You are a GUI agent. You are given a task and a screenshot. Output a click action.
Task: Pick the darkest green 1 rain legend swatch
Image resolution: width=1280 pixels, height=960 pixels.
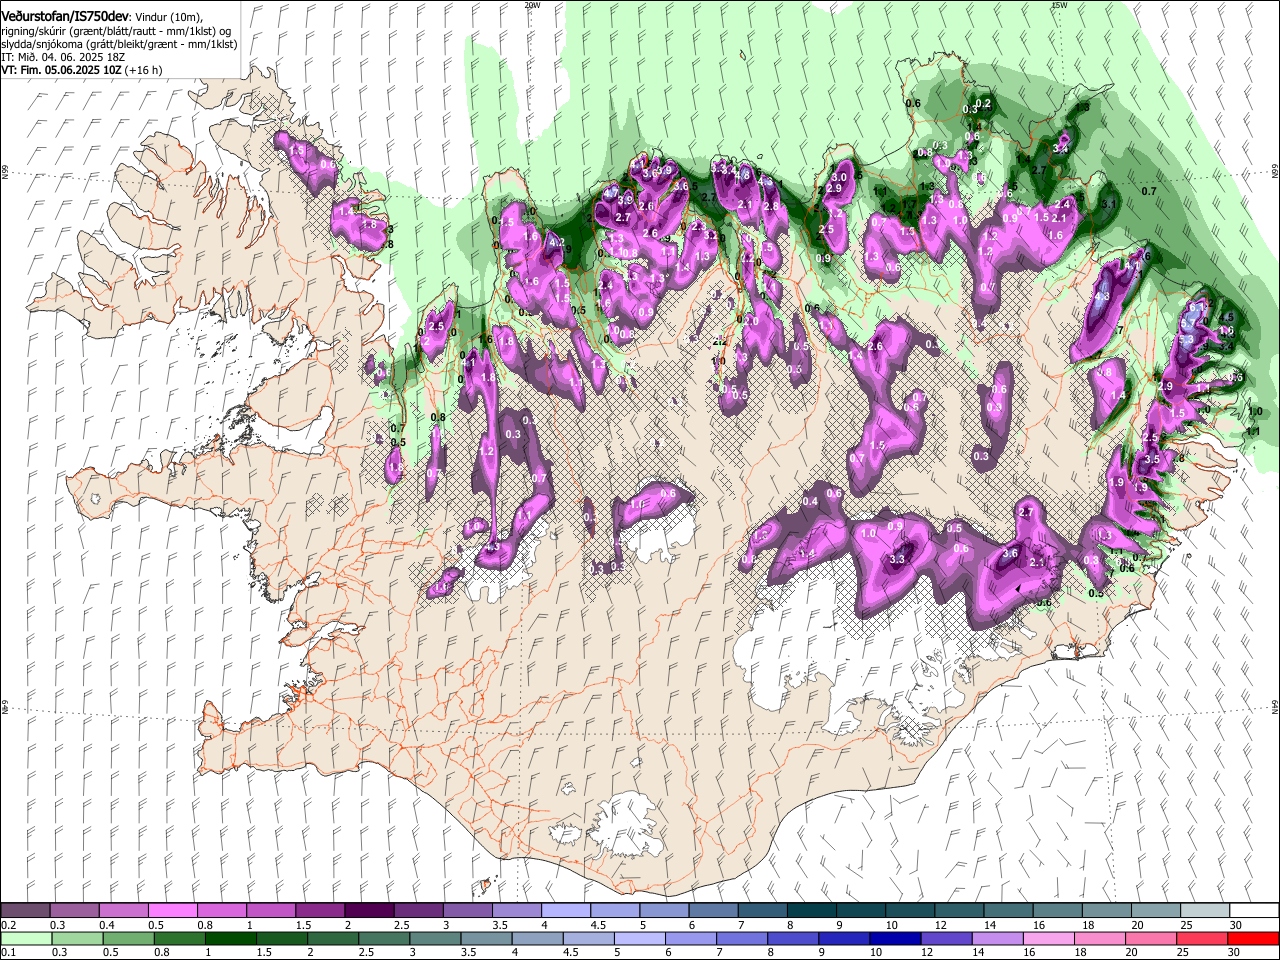(x=231, y=938)
